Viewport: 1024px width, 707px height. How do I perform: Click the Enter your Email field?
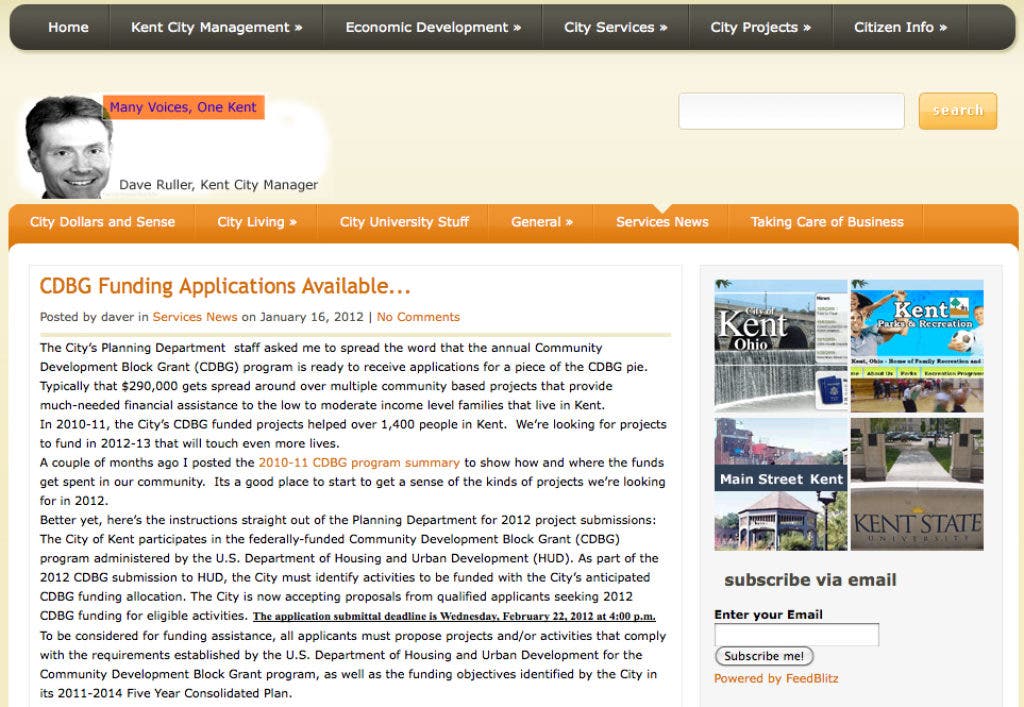click(796, 634)
